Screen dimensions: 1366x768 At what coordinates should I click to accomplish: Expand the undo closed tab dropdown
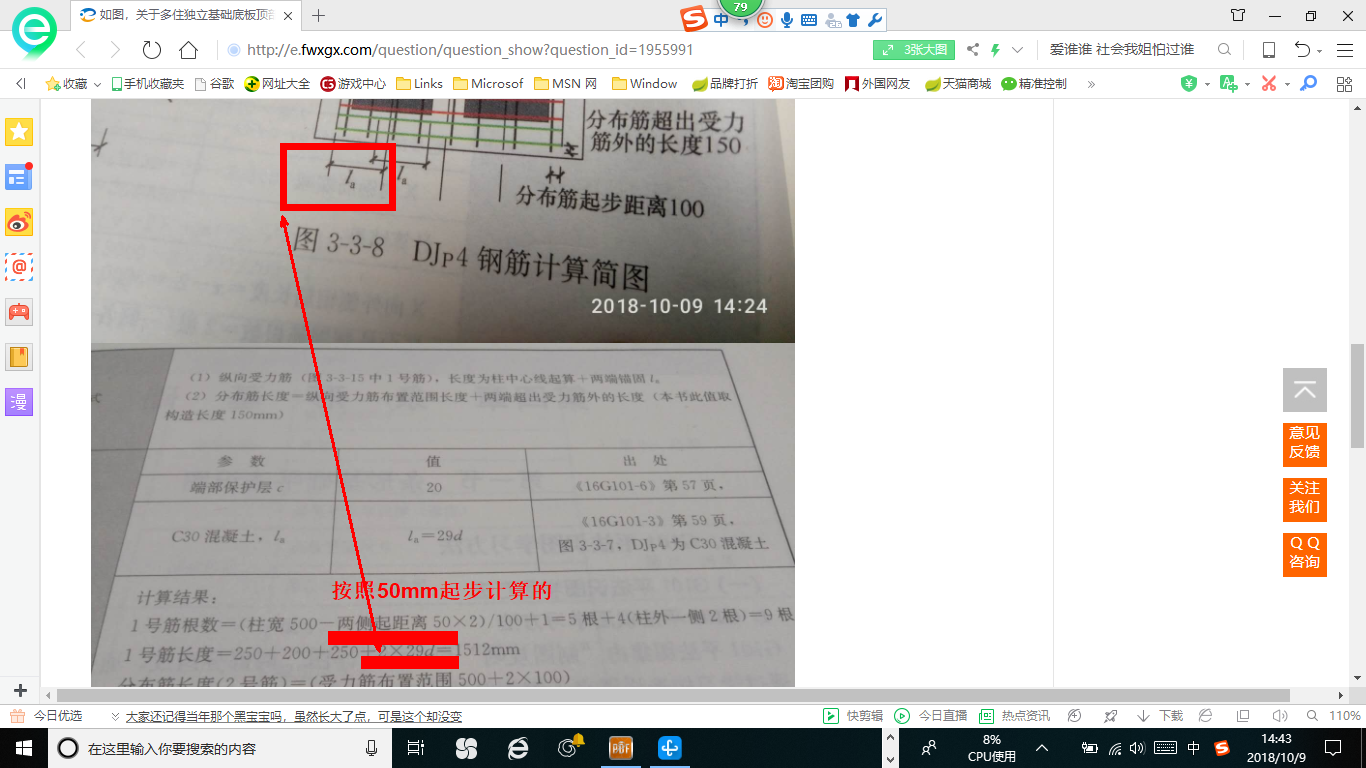[x=1320, y=51]
